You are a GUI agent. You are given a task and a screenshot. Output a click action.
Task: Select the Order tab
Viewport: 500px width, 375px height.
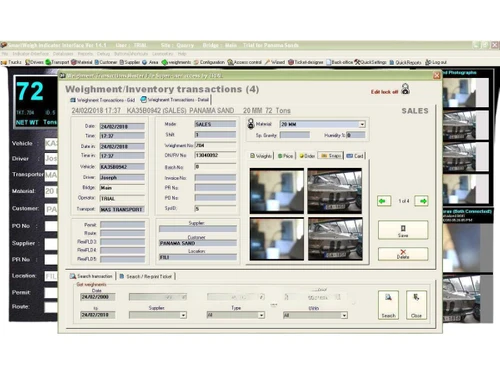tap(307, 156)
